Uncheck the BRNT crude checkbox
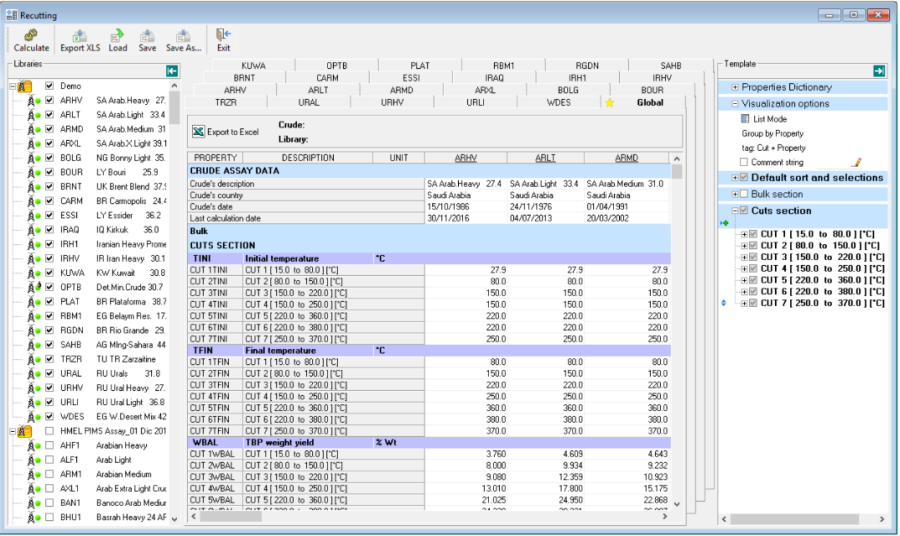This screenshot has height=536, width=900. (x=49, y=187)
